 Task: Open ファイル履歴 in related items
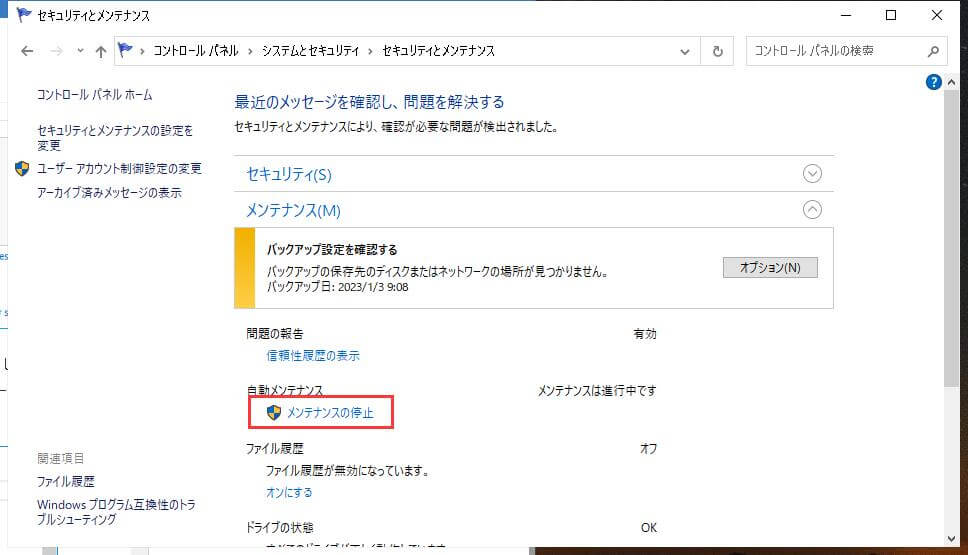point(65,482)
